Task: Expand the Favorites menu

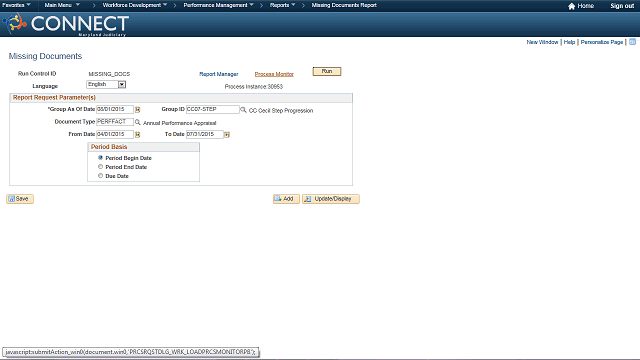Action: [x=16, y=5]
